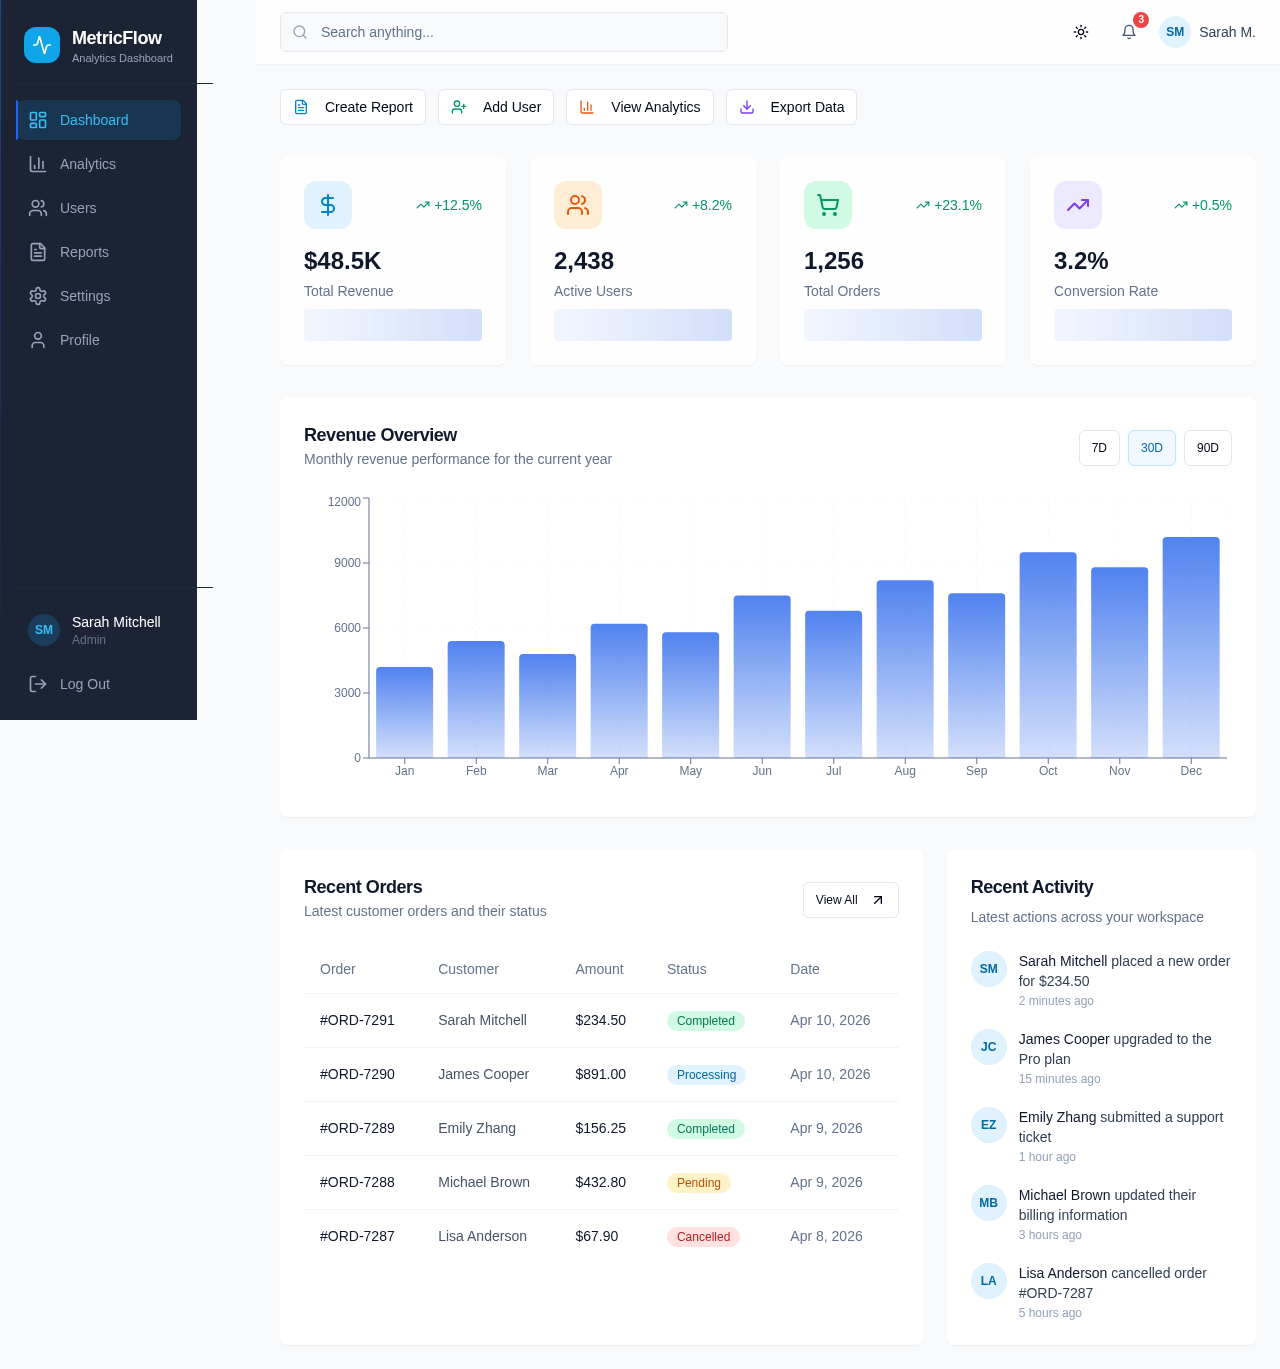Click Sarah Mitchell sidebar avatar
Viewport: 1280px width, 1369px height.
pos(44,630)
